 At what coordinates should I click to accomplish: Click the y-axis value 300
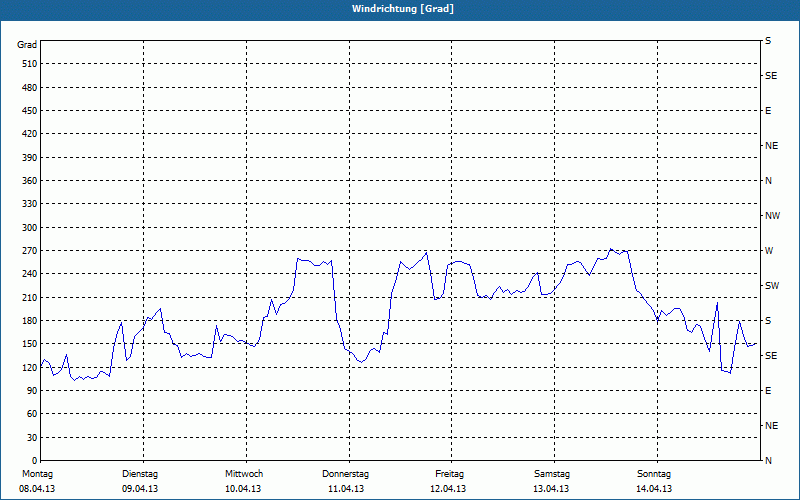(29, 228)
